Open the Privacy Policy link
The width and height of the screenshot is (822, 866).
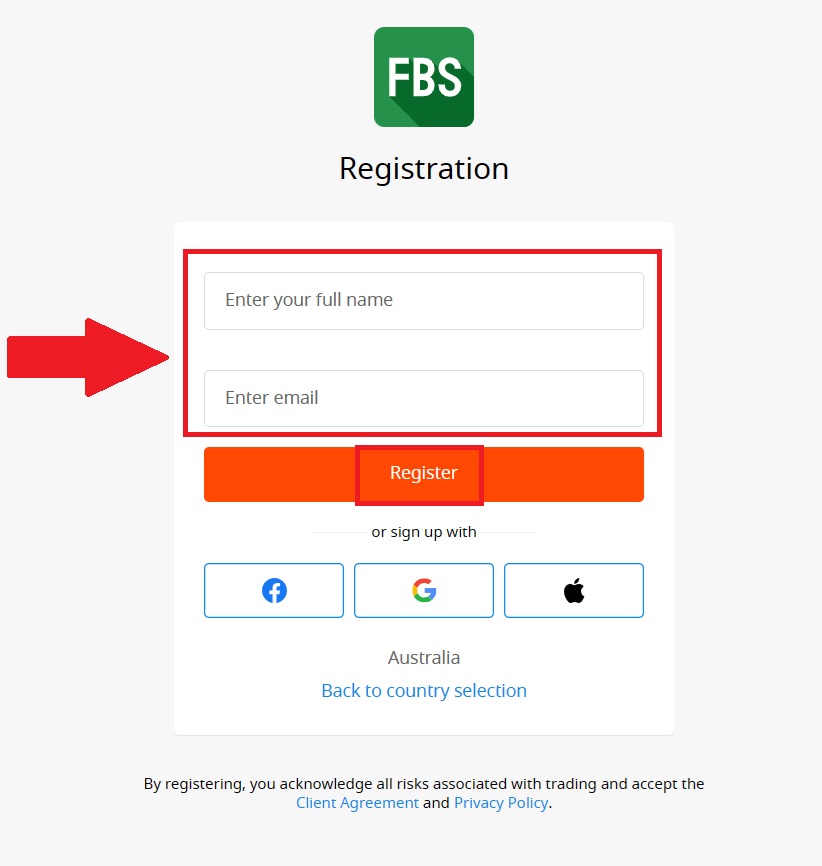tap(501, 803)
